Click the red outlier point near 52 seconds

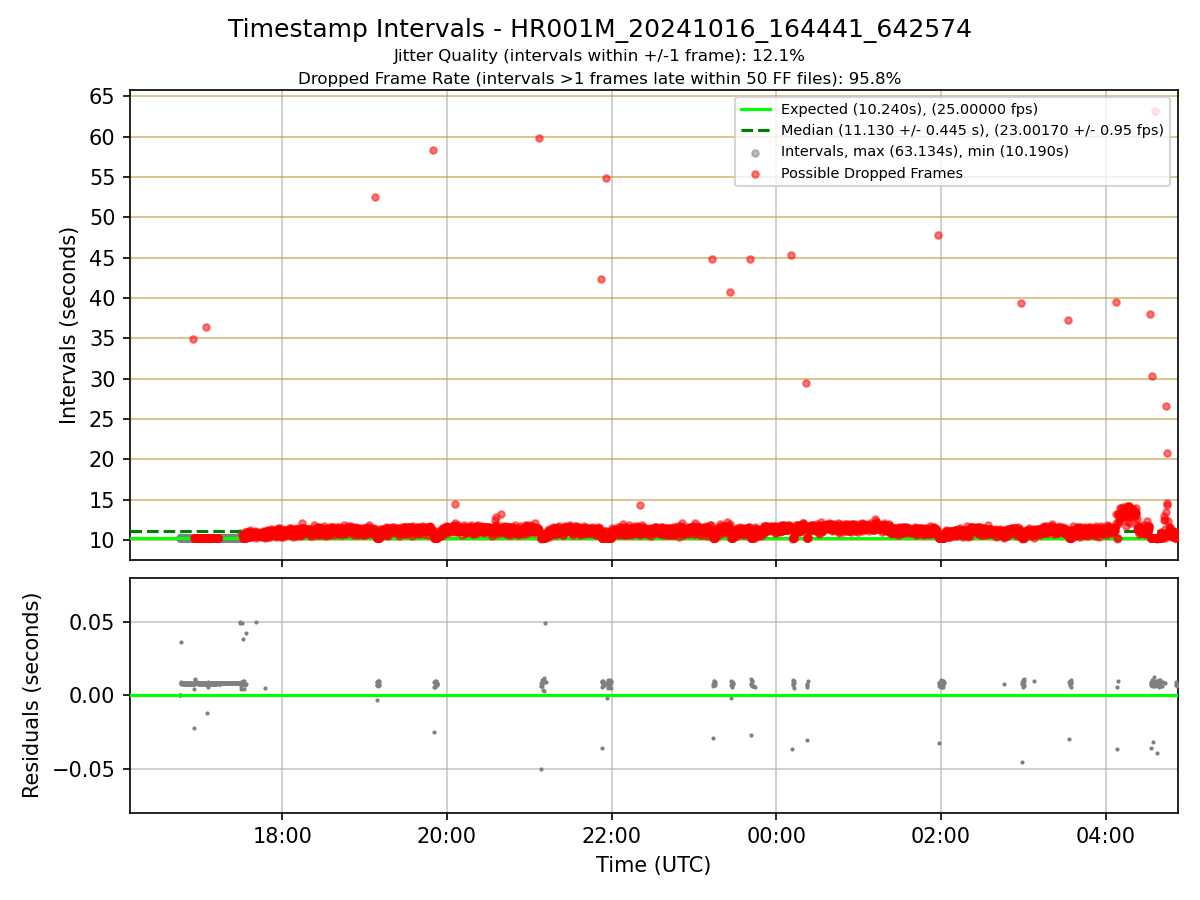pos(375,197)
